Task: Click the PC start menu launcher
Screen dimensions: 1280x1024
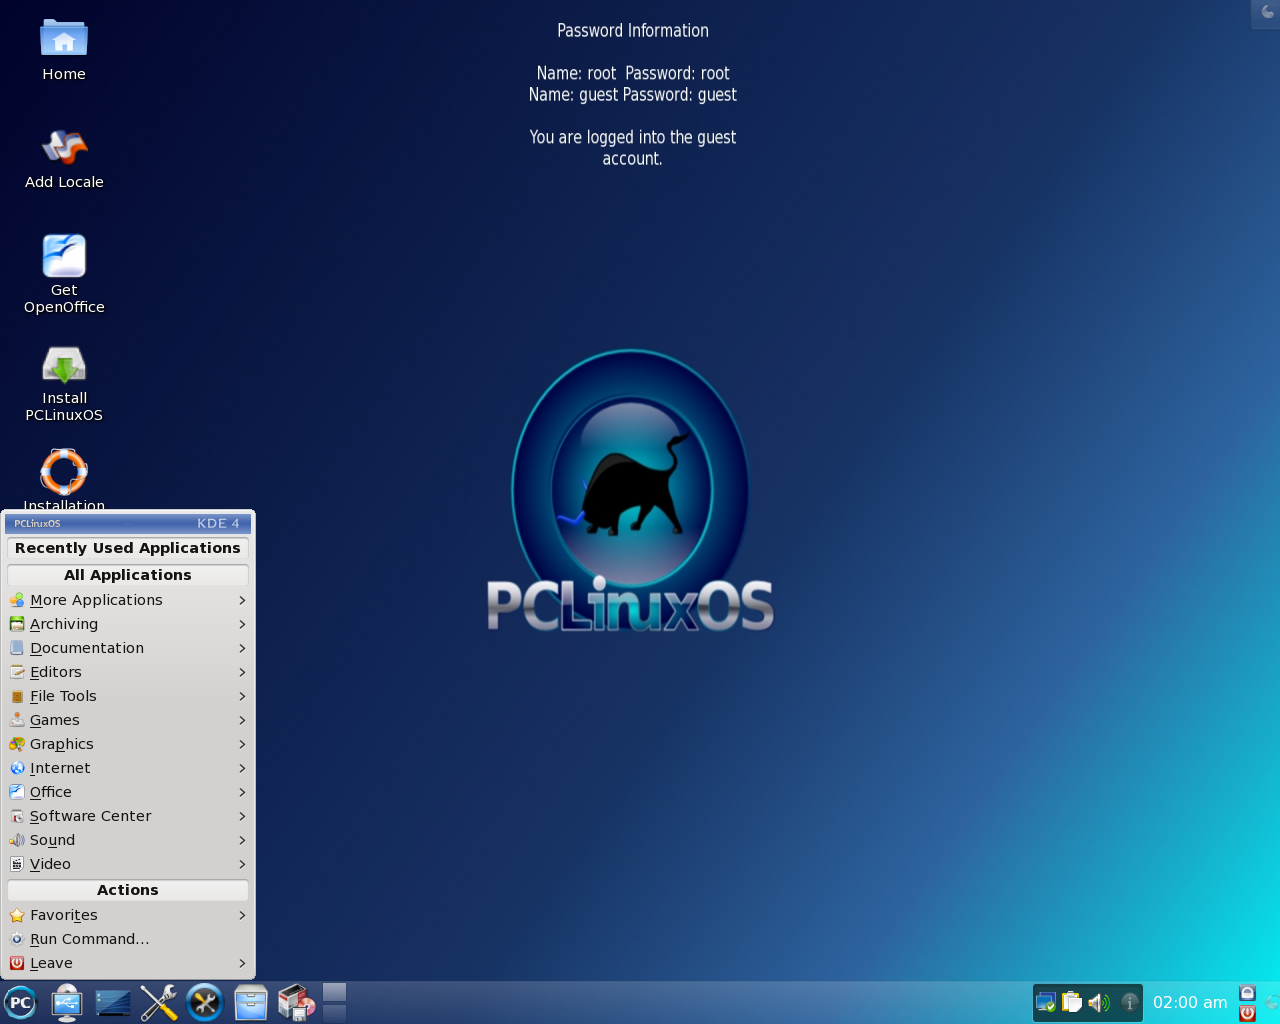Action: coord(20,1003)
